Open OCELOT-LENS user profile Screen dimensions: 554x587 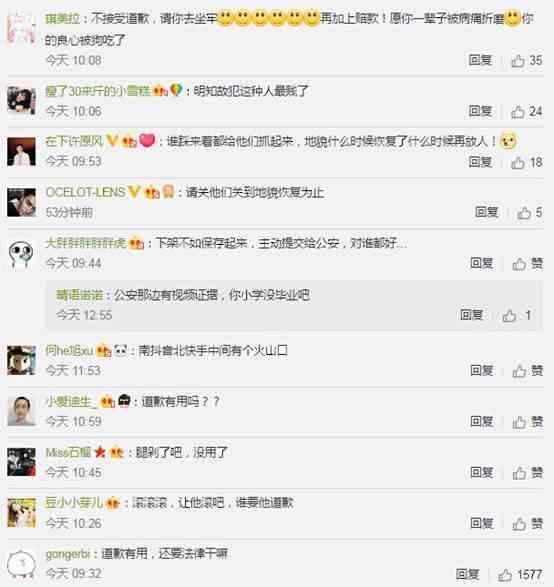pos(85,192)
